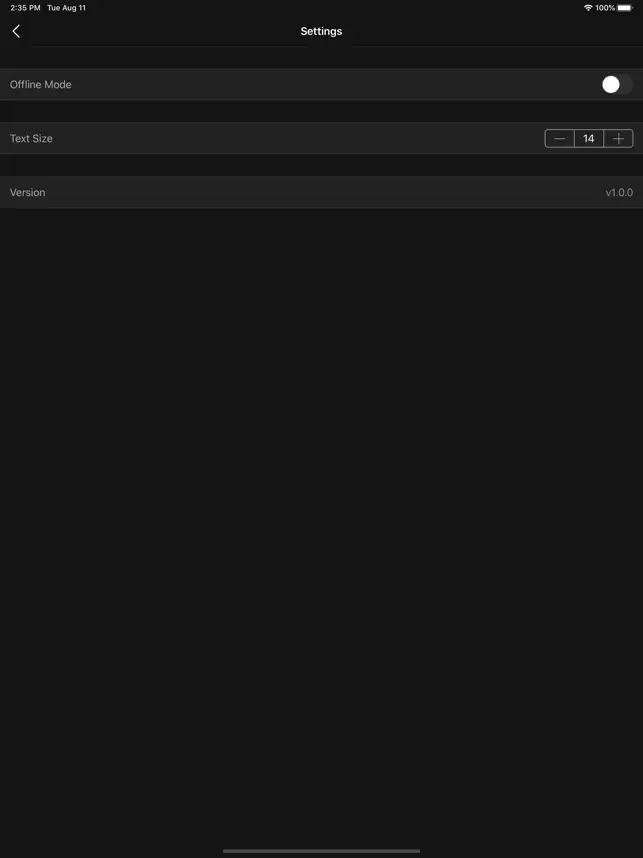
Task: Select the Offline Mode label
Action: tap(40, 85)
